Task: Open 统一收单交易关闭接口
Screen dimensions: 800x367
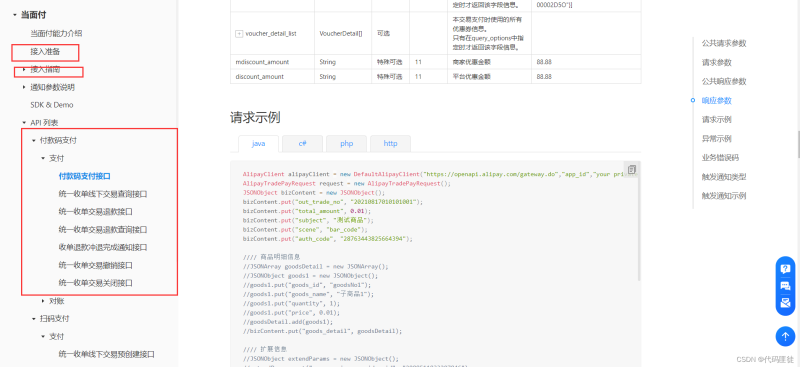Action: point(96,282)
